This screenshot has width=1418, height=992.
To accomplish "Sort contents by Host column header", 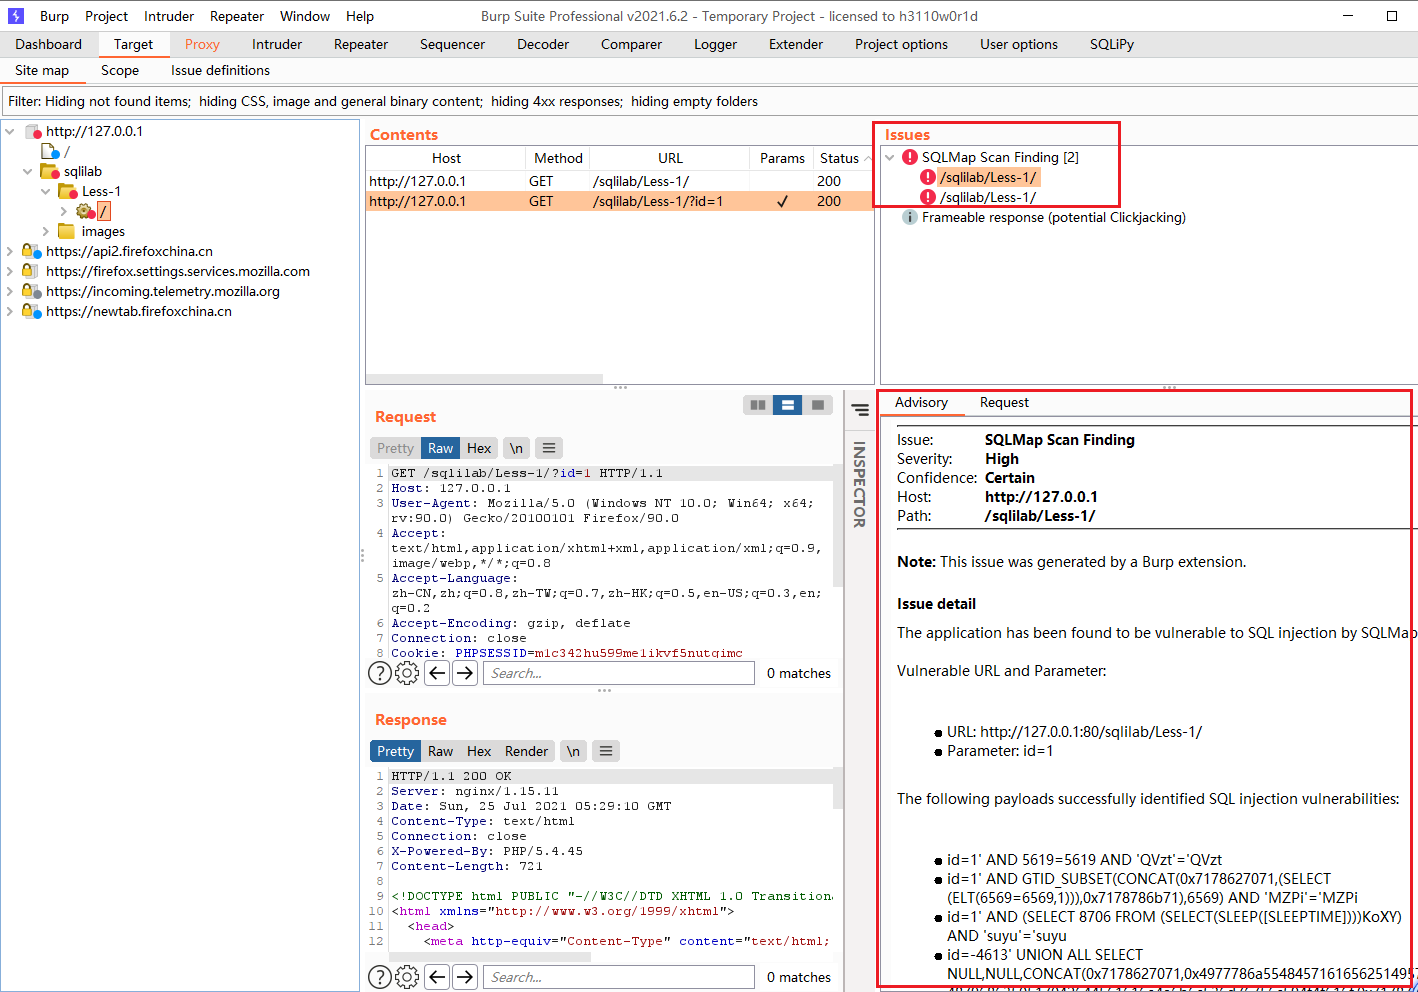I will tap(446, 158).
